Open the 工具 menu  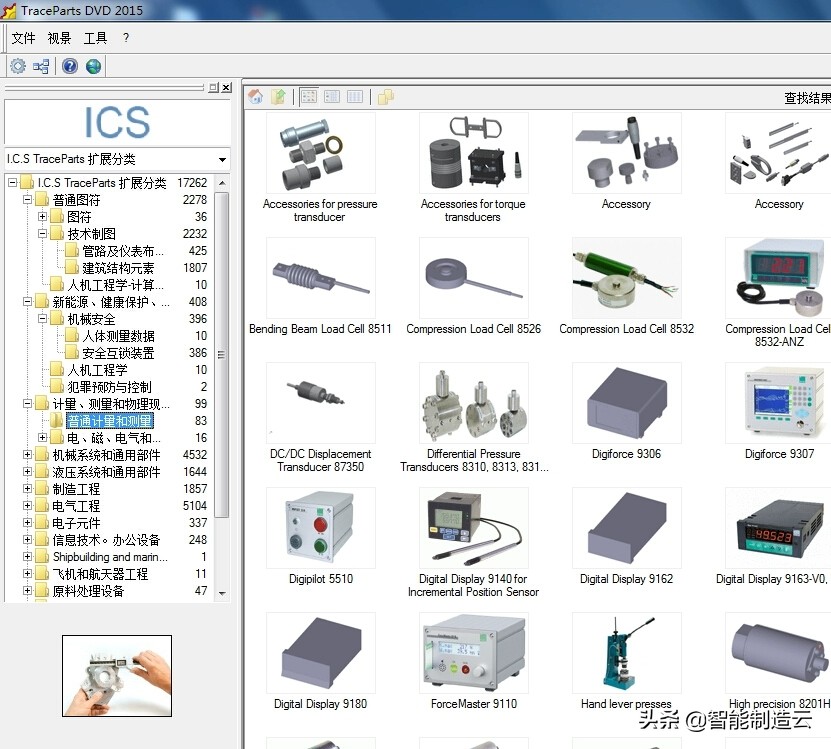point(95,38)
